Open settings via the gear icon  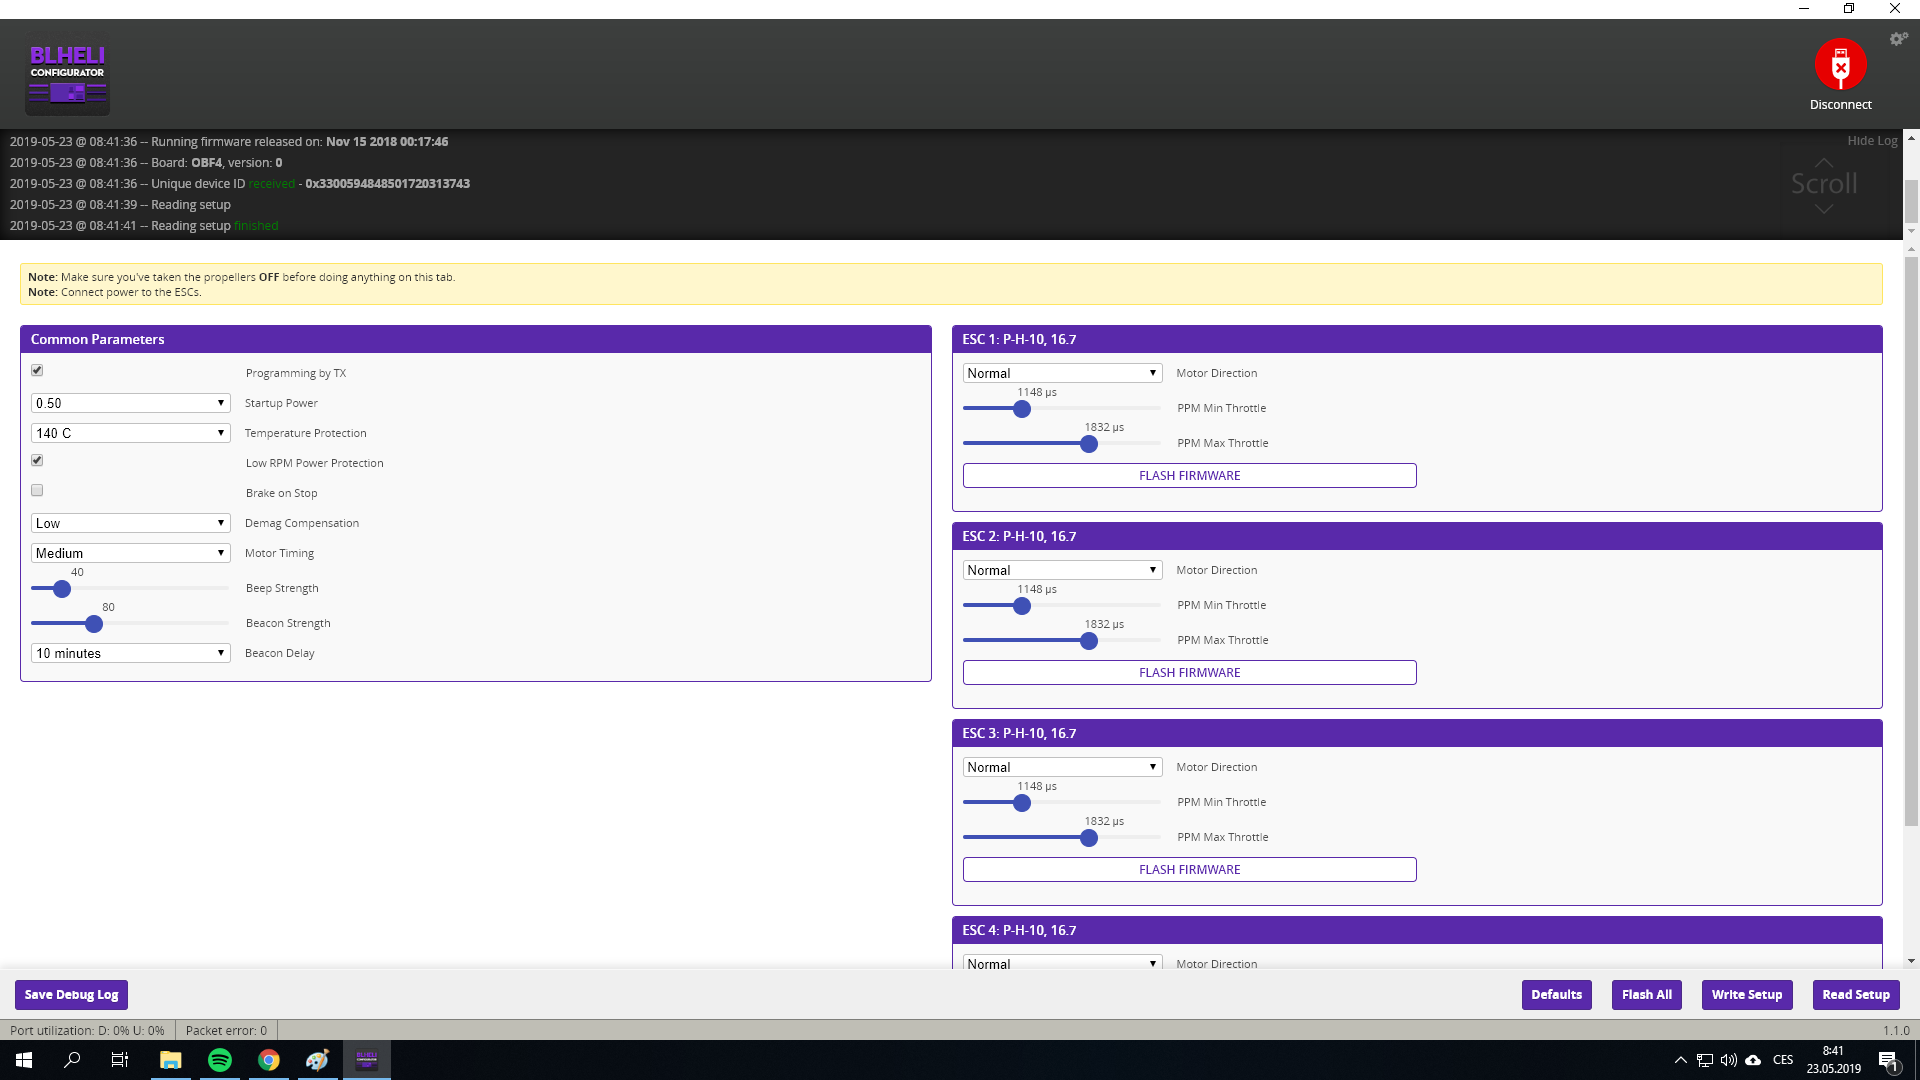(x=1898, y=39)
